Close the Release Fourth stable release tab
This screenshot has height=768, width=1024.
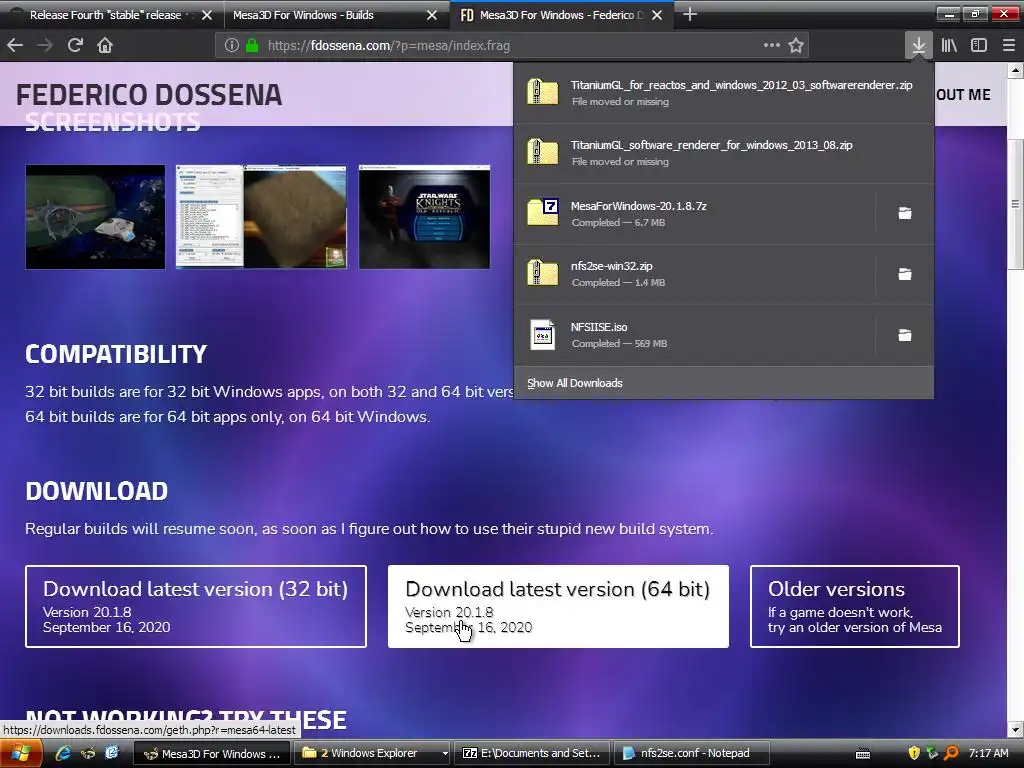pyautogui.click(x=207, y=15)
